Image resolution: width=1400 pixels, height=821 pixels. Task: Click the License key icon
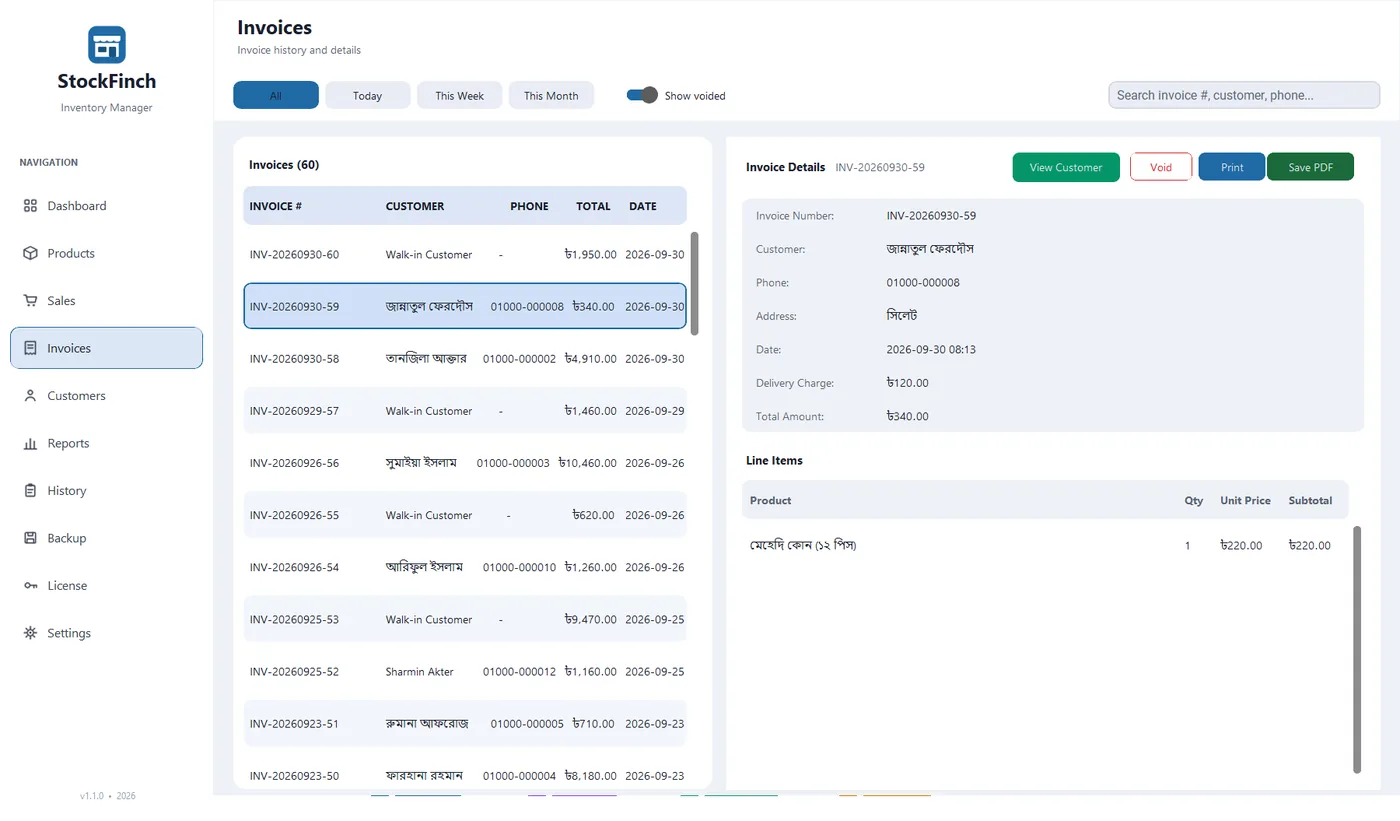click(30, 586)
